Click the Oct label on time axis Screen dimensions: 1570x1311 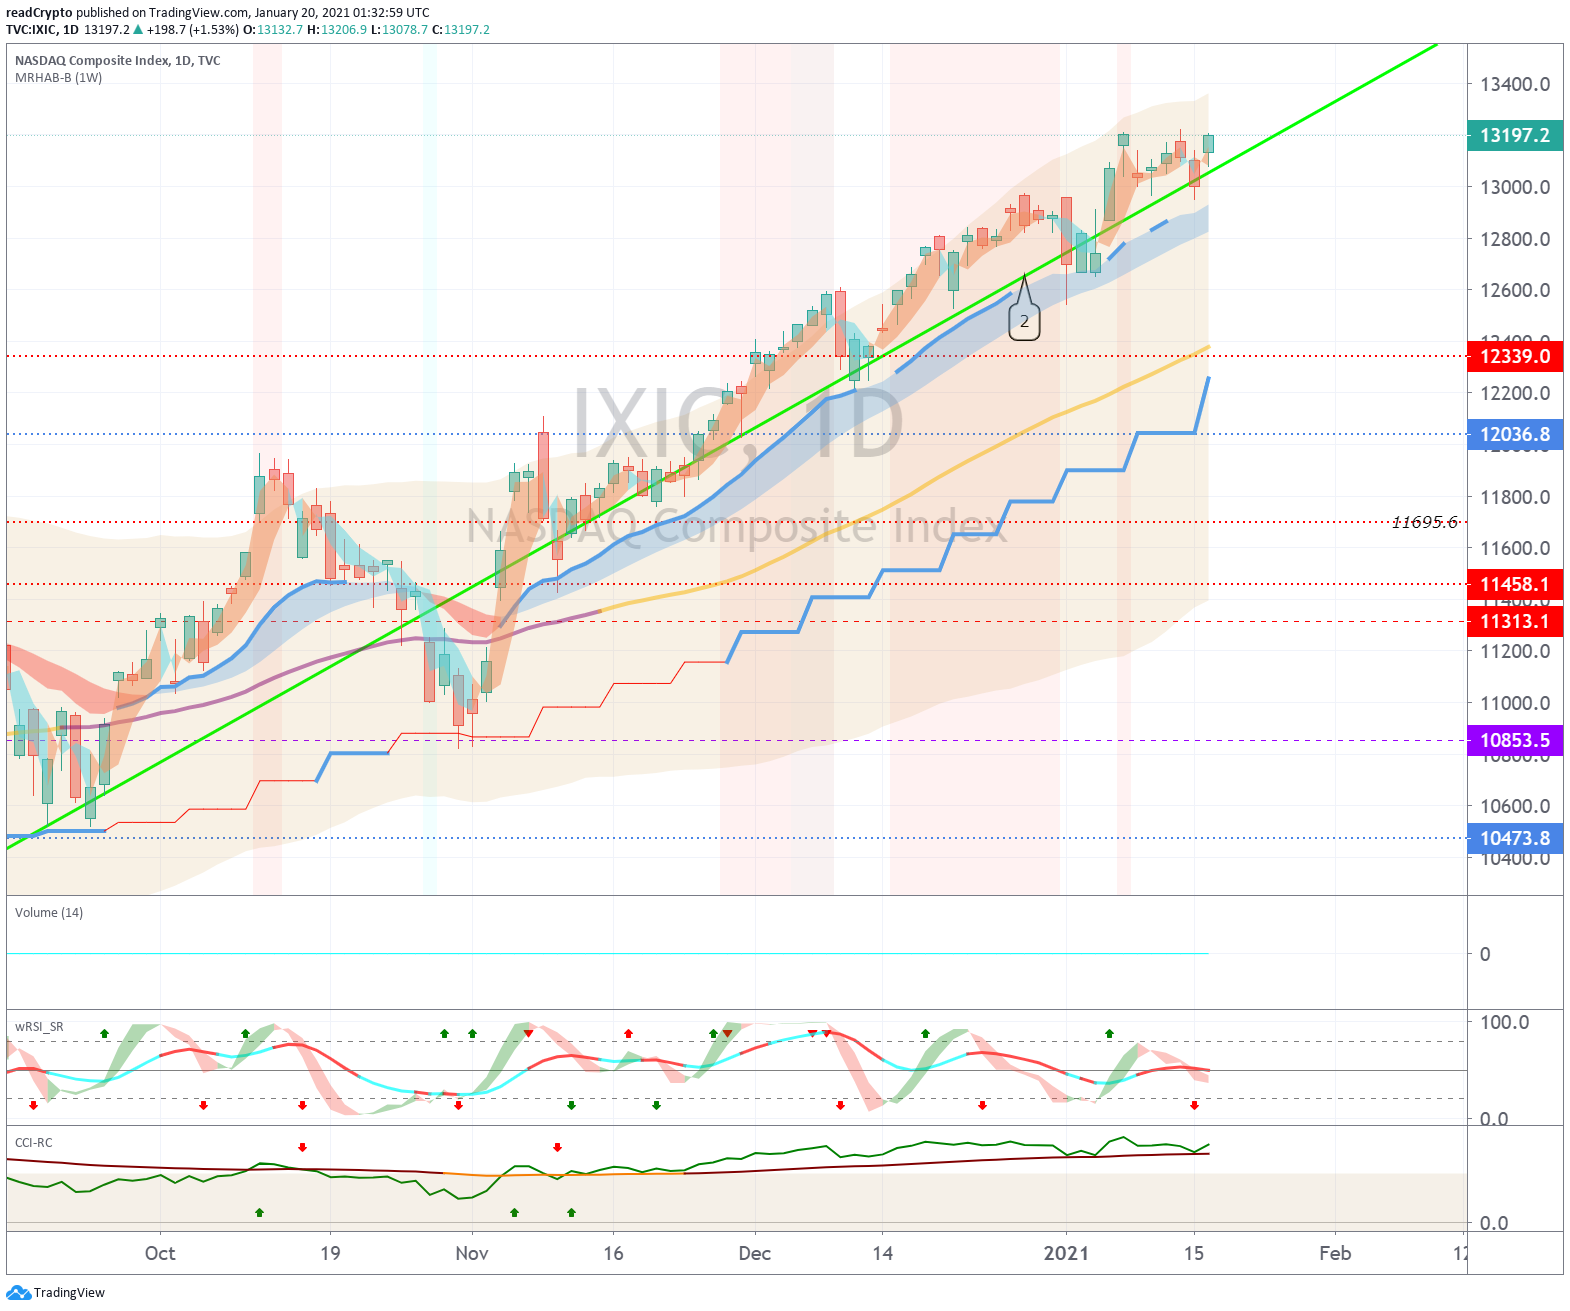pos(160,1254)
